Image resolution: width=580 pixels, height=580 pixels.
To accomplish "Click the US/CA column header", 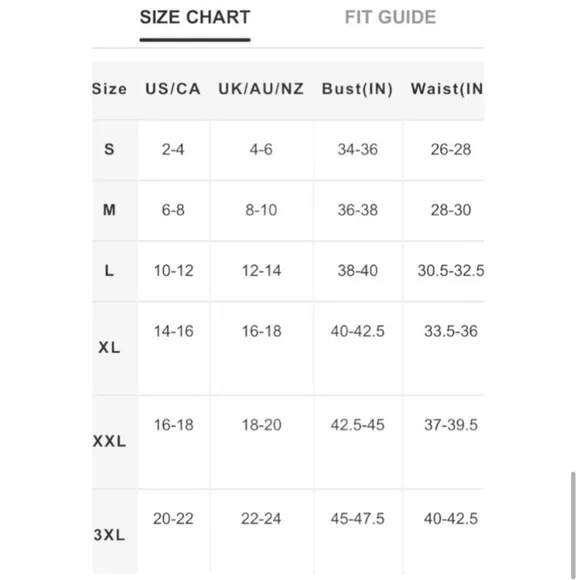I will 173,89.
